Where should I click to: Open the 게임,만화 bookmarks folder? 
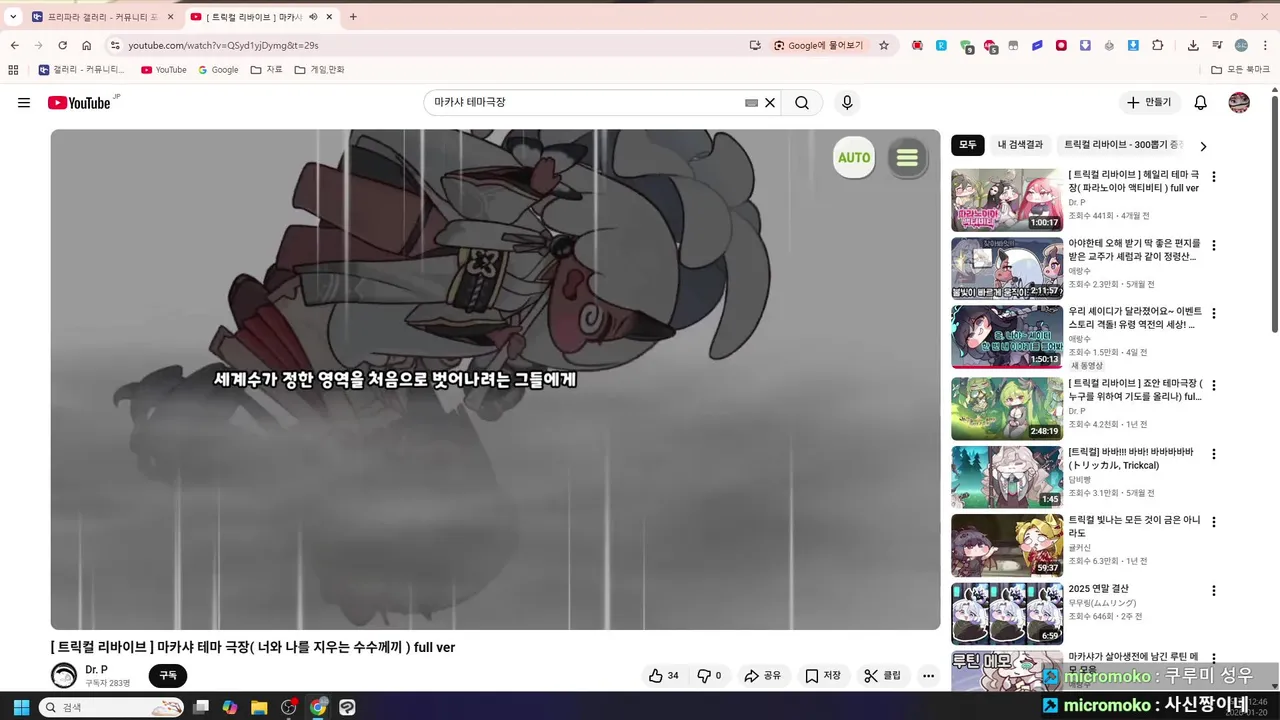pos(319,70)
